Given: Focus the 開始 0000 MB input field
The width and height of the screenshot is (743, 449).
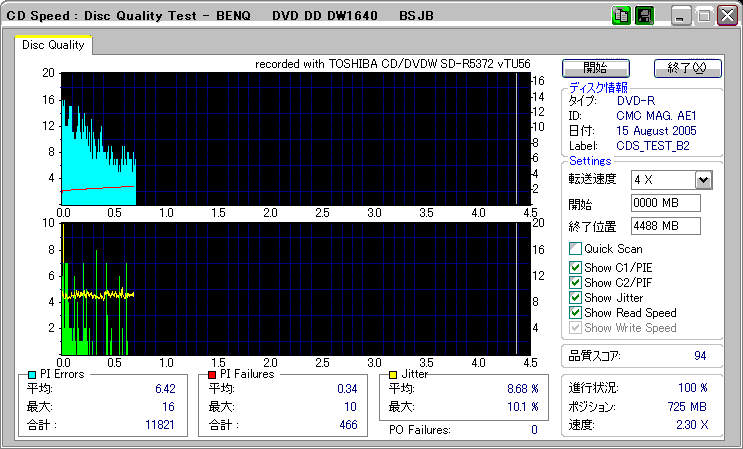Looking at the screenshot, I should coord(666,203).
